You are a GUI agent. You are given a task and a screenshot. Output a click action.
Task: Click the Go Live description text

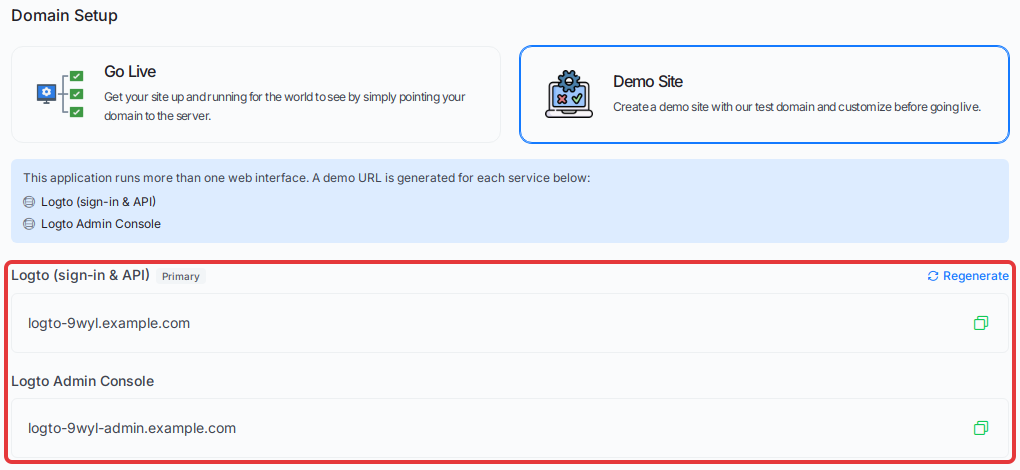(285, 107)
